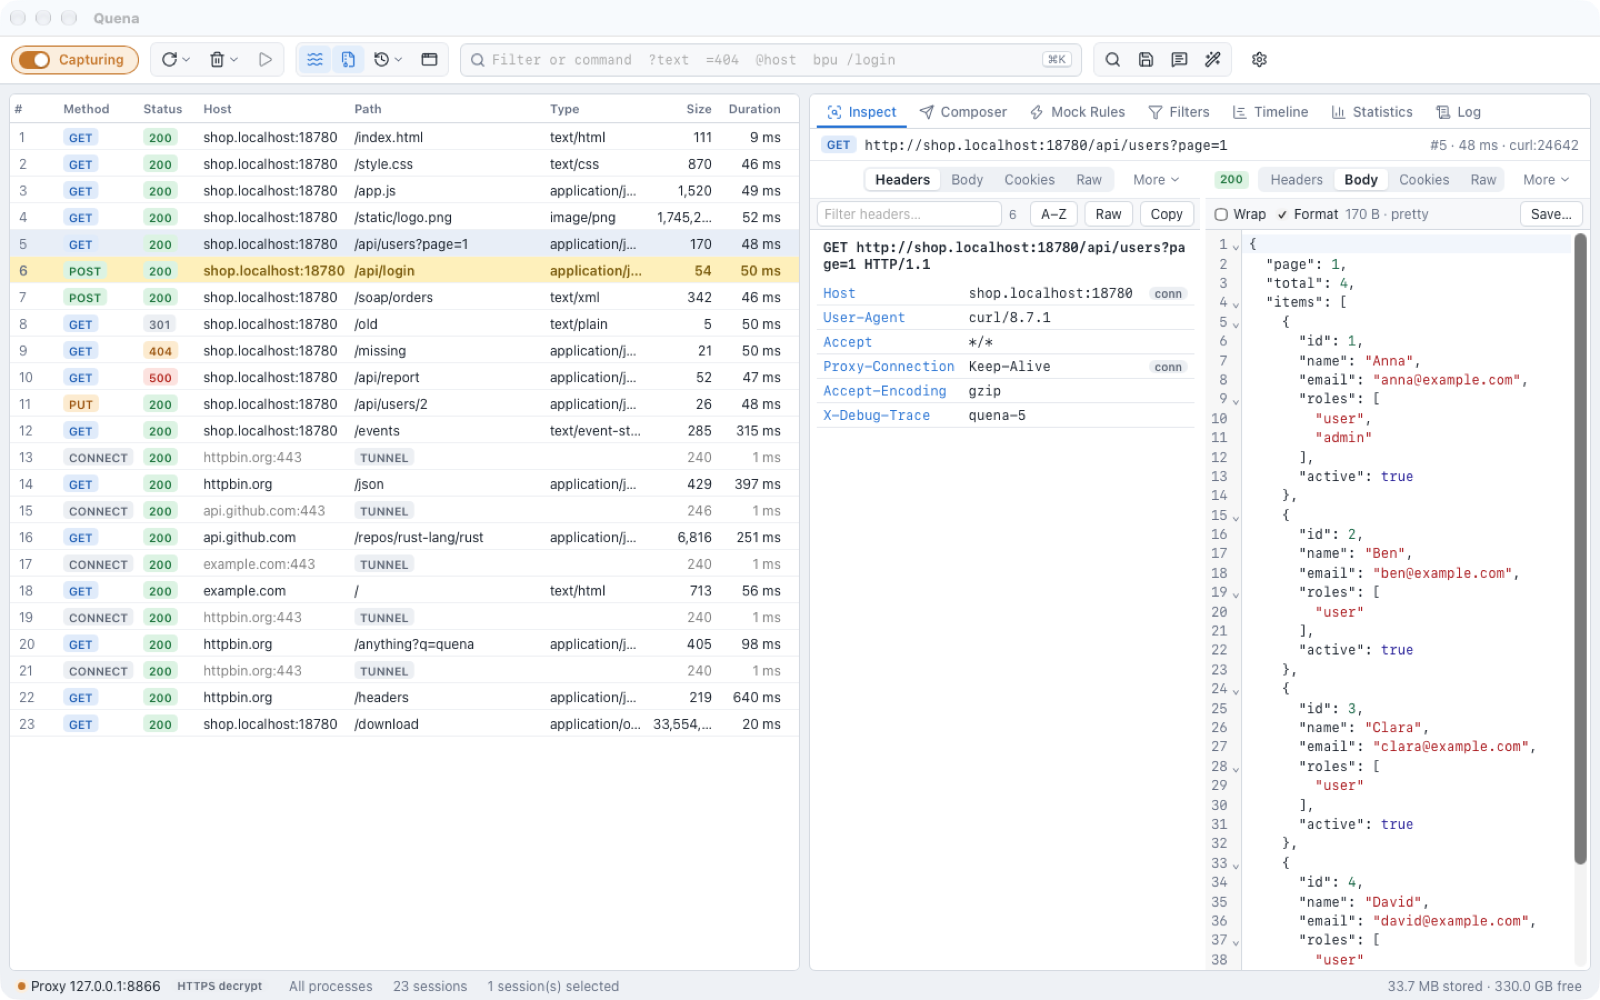Viewport: 1600px width, 1000px height.
Task: Collapse JSON fold arrow on line 9
Action: pyautogui.click(x=1236, y=400)
